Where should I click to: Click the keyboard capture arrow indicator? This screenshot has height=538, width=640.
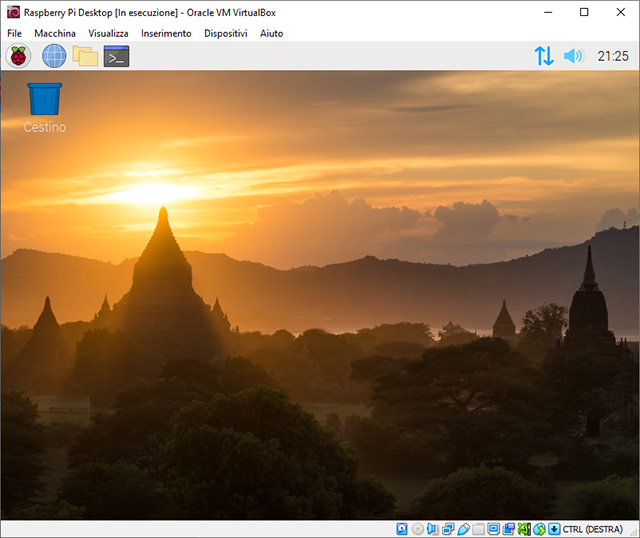(554, 529)
